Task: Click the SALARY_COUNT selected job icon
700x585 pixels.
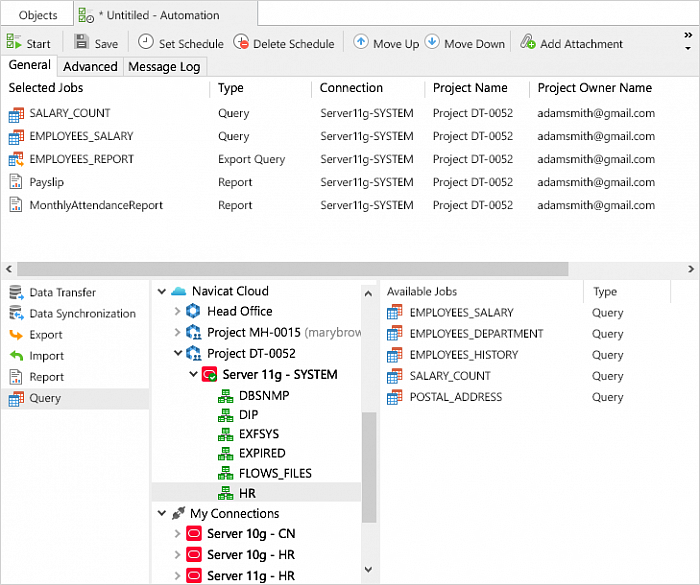Action: click(16, 114)
